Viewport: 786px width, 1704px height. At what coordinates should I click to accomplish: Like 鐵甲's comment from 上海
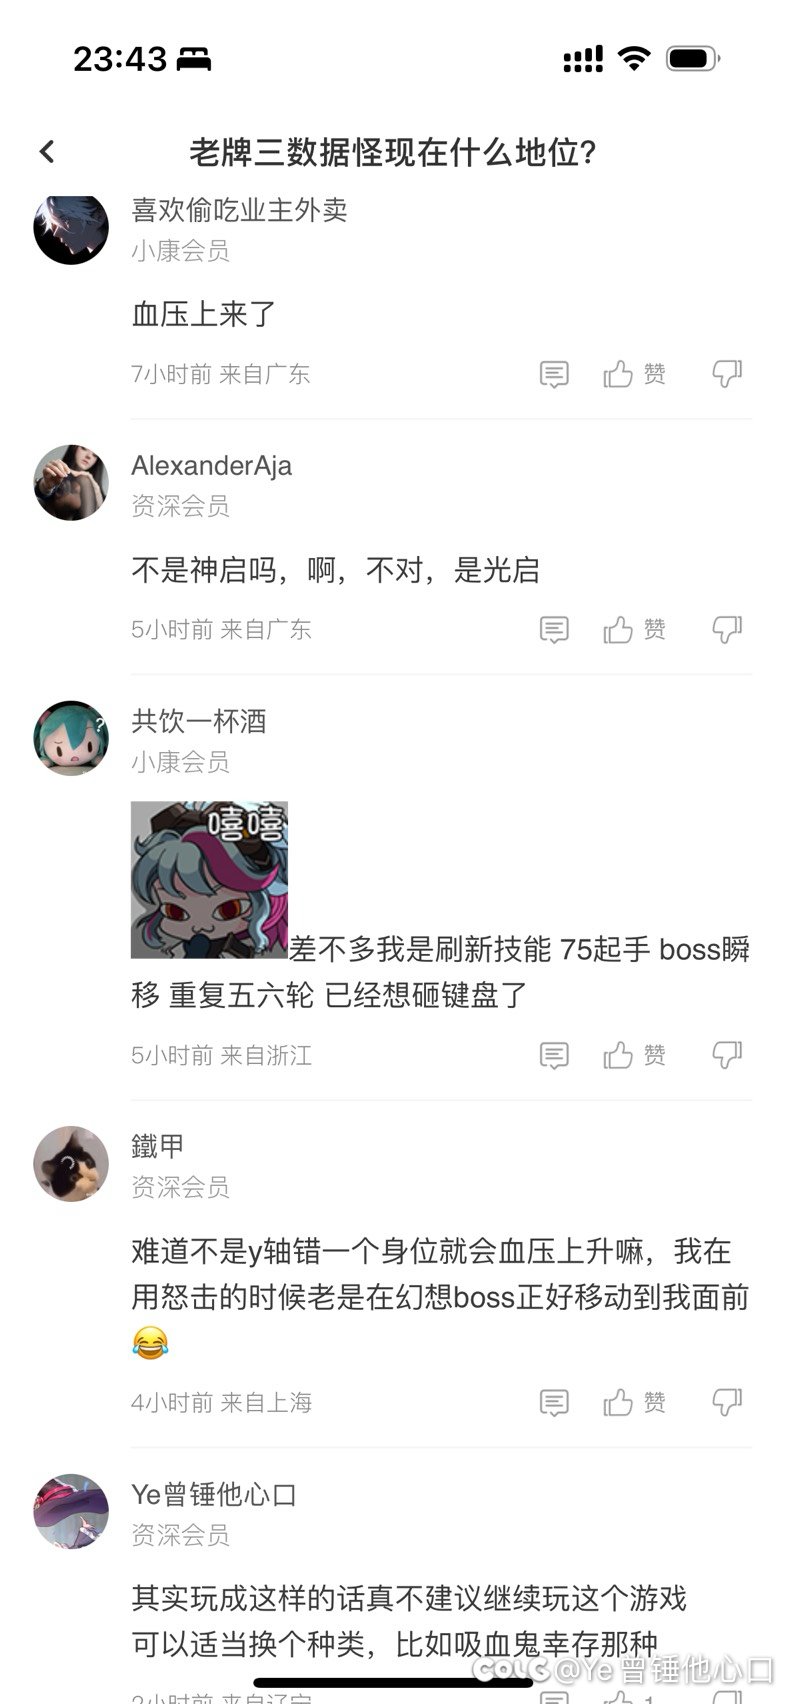point(634,1402)
